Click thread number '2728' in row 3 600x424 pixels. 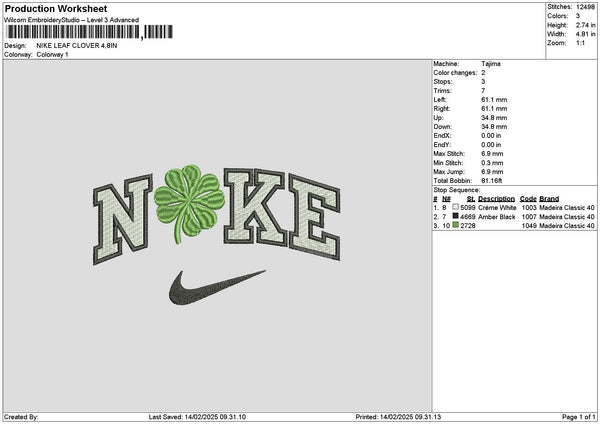point(468,226)
